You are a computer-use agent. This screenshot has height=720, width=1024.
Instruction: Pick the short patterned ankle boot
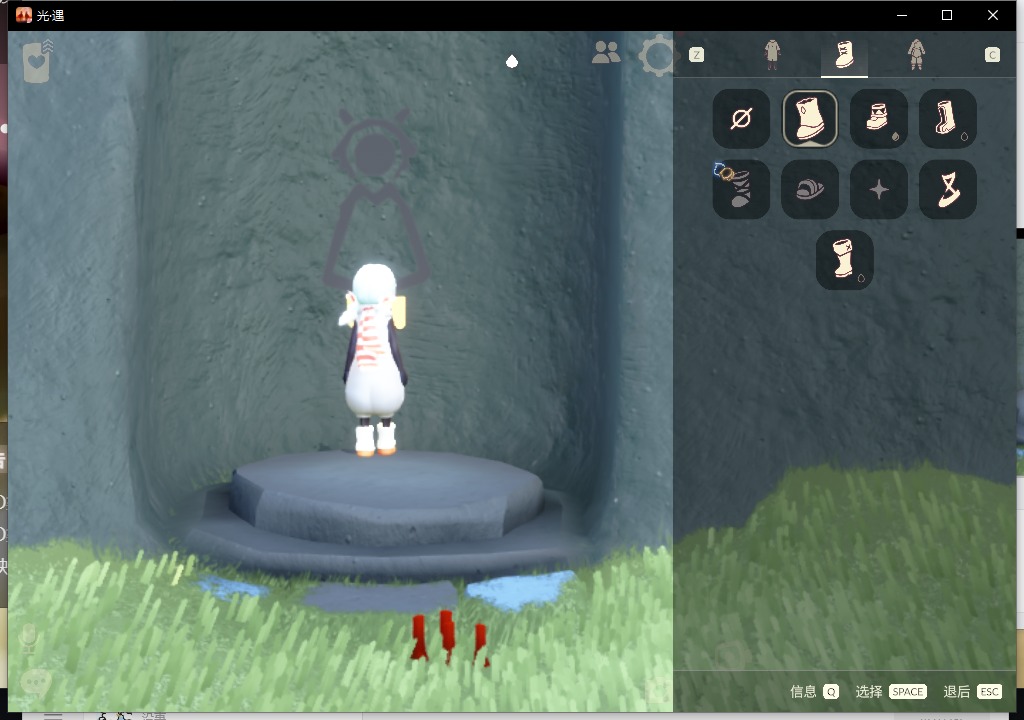879,119
